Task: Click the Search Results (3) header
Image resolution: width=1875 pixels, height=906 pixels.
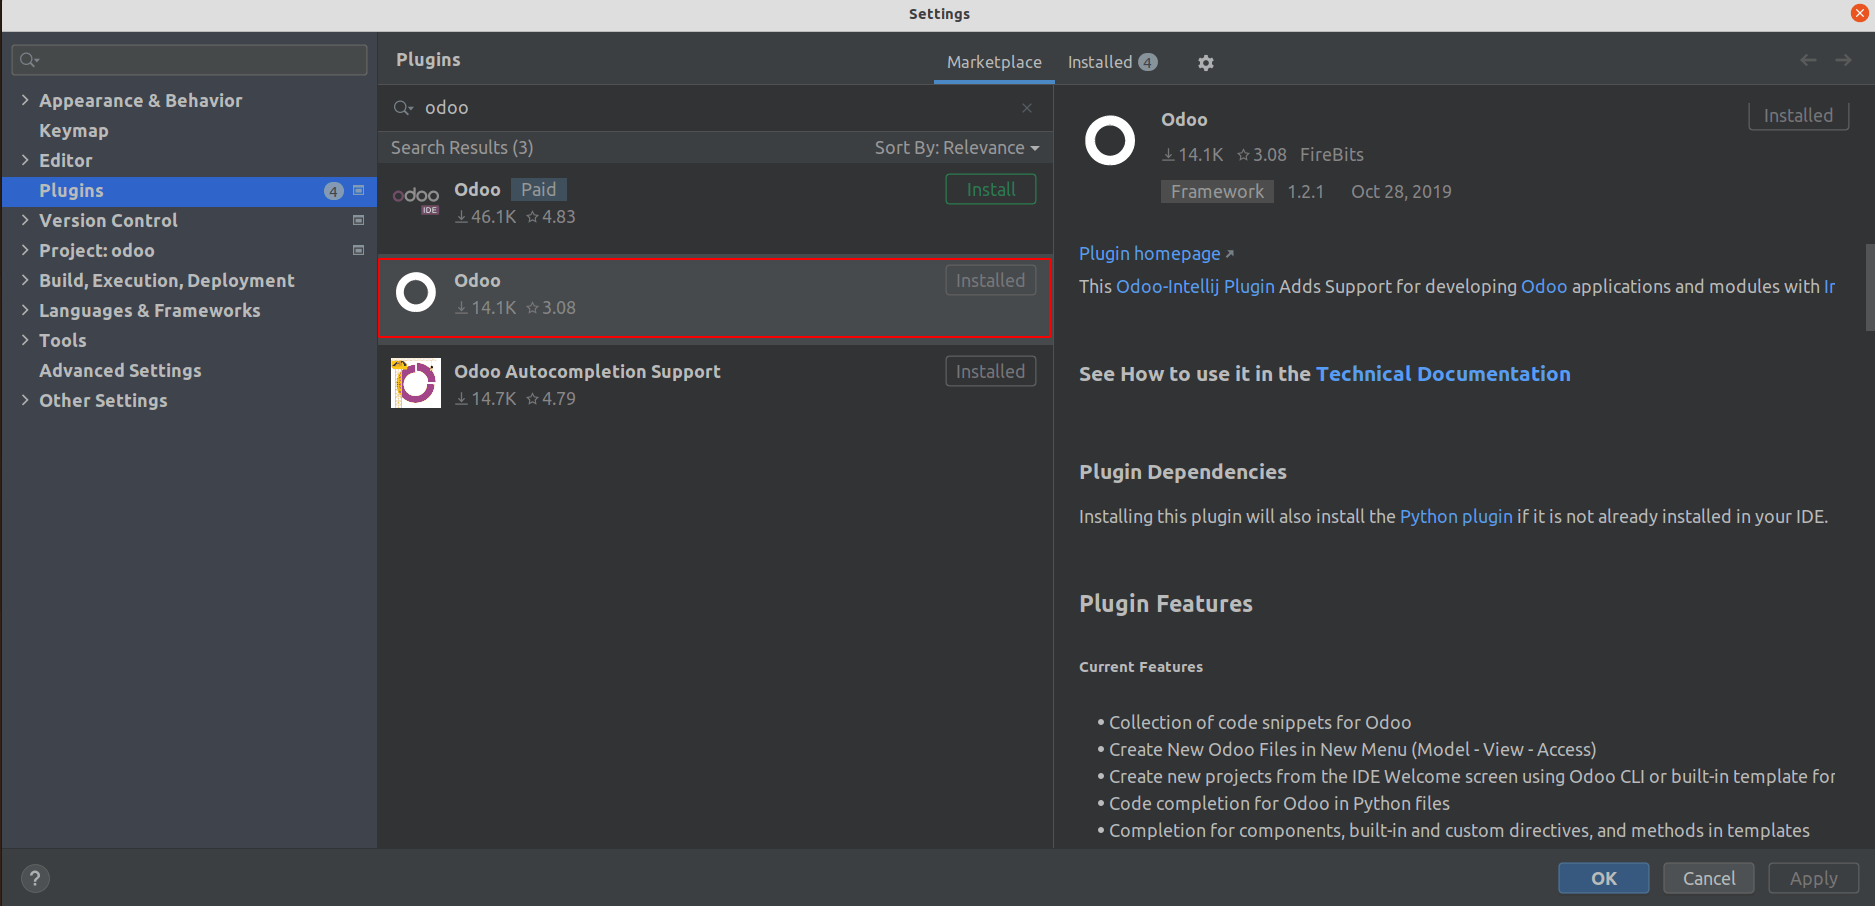Action: pos(462,148)
